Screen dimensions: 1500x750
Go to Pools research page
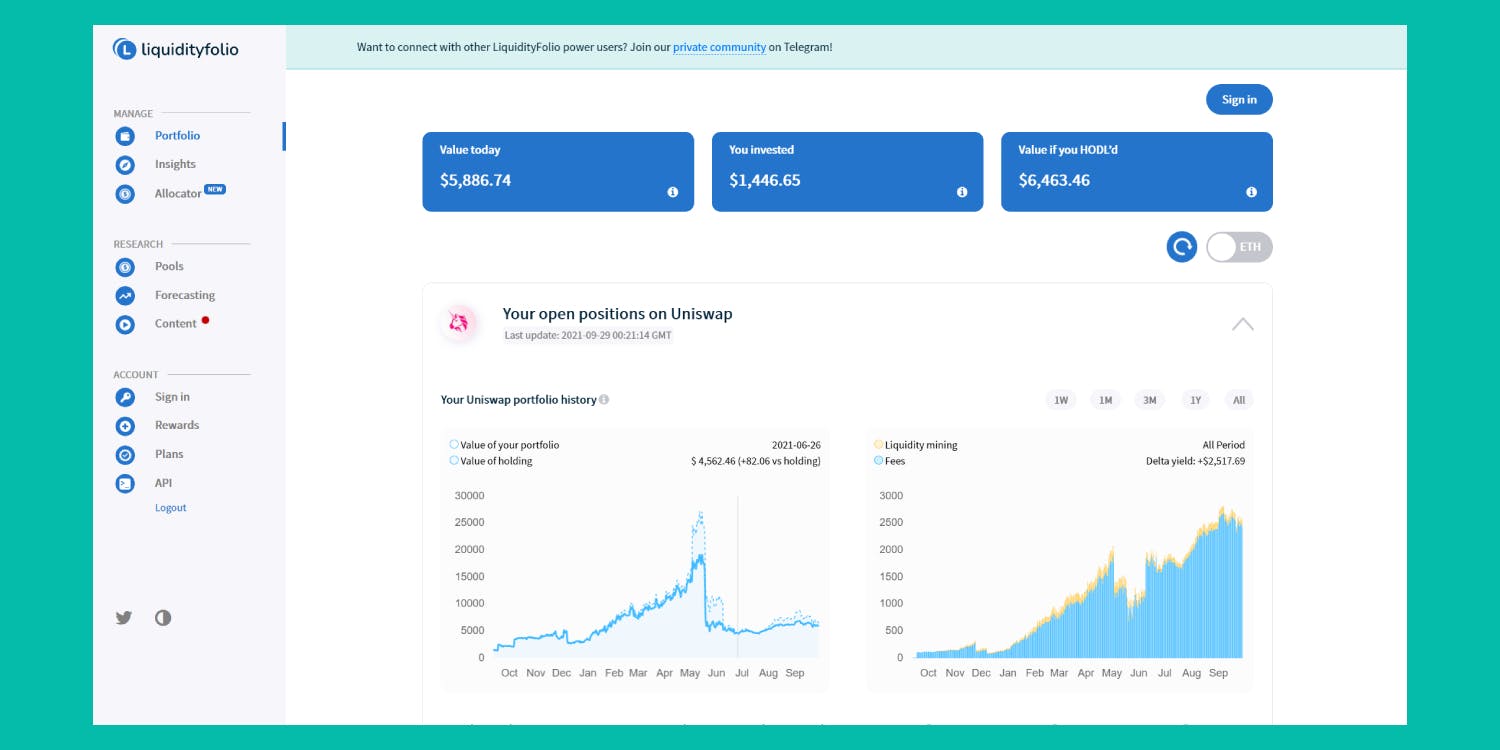click(169, 267)
